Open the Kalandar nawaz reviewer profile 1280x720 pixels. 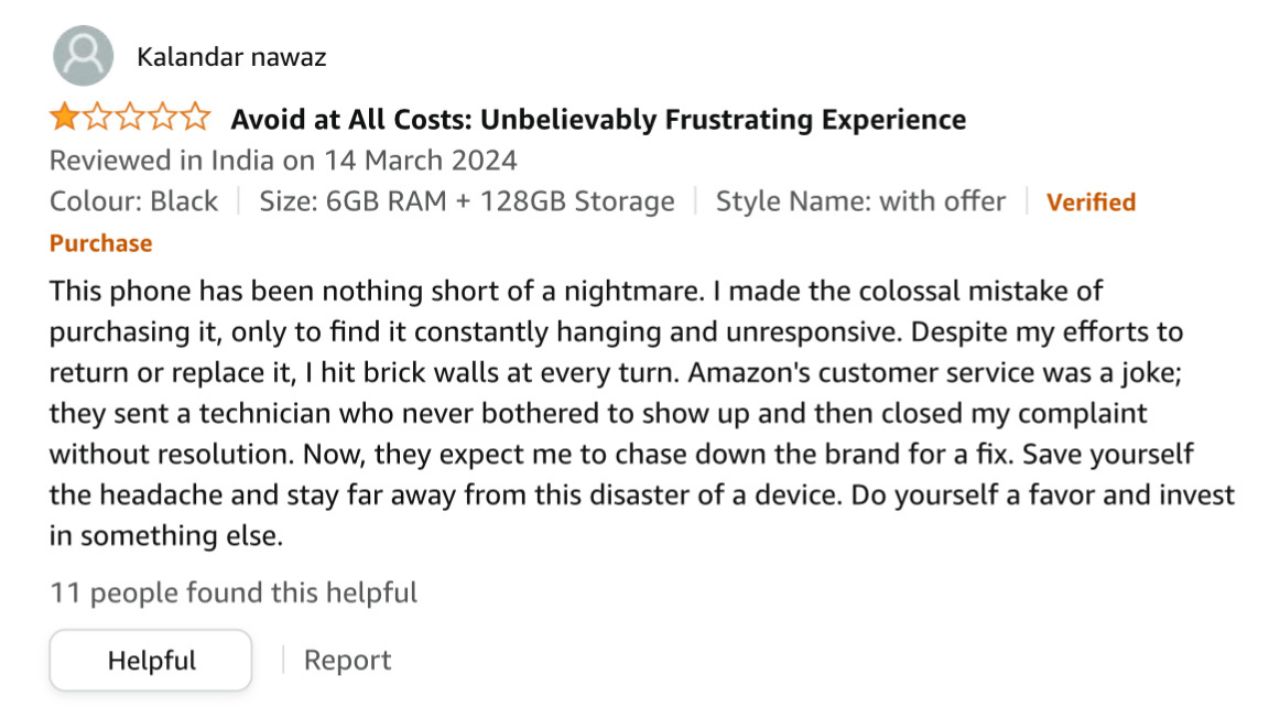coord(231,57)
